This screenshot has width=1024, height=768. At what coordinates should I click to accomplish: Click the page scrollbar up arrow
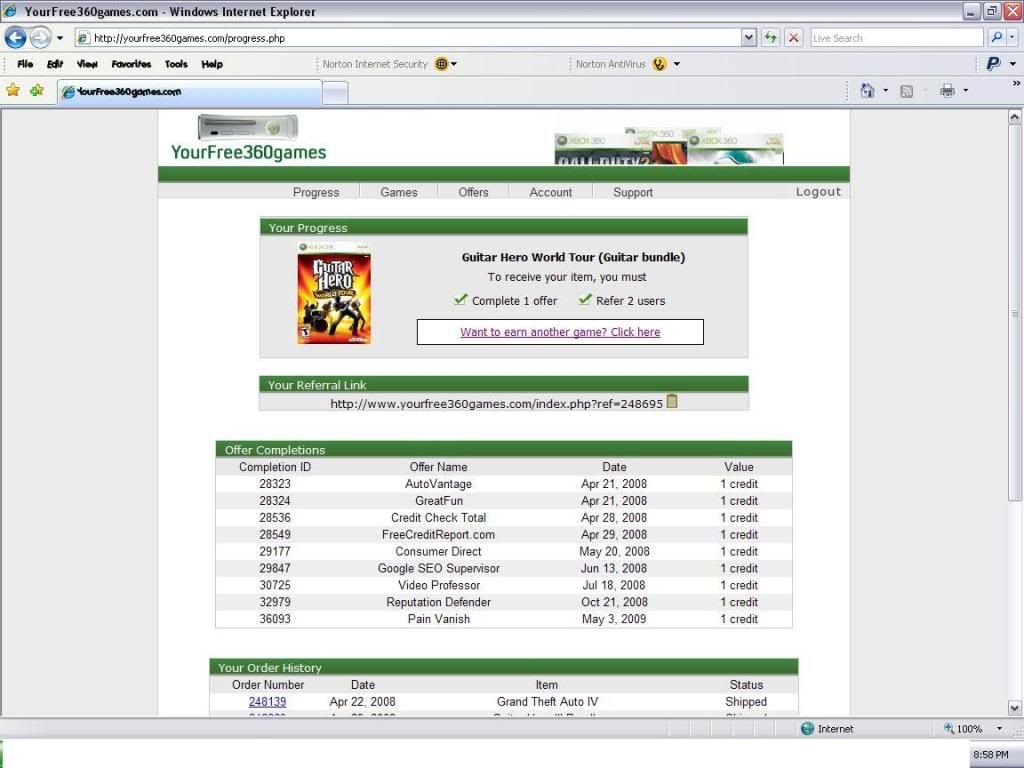tap(1014, 118)
